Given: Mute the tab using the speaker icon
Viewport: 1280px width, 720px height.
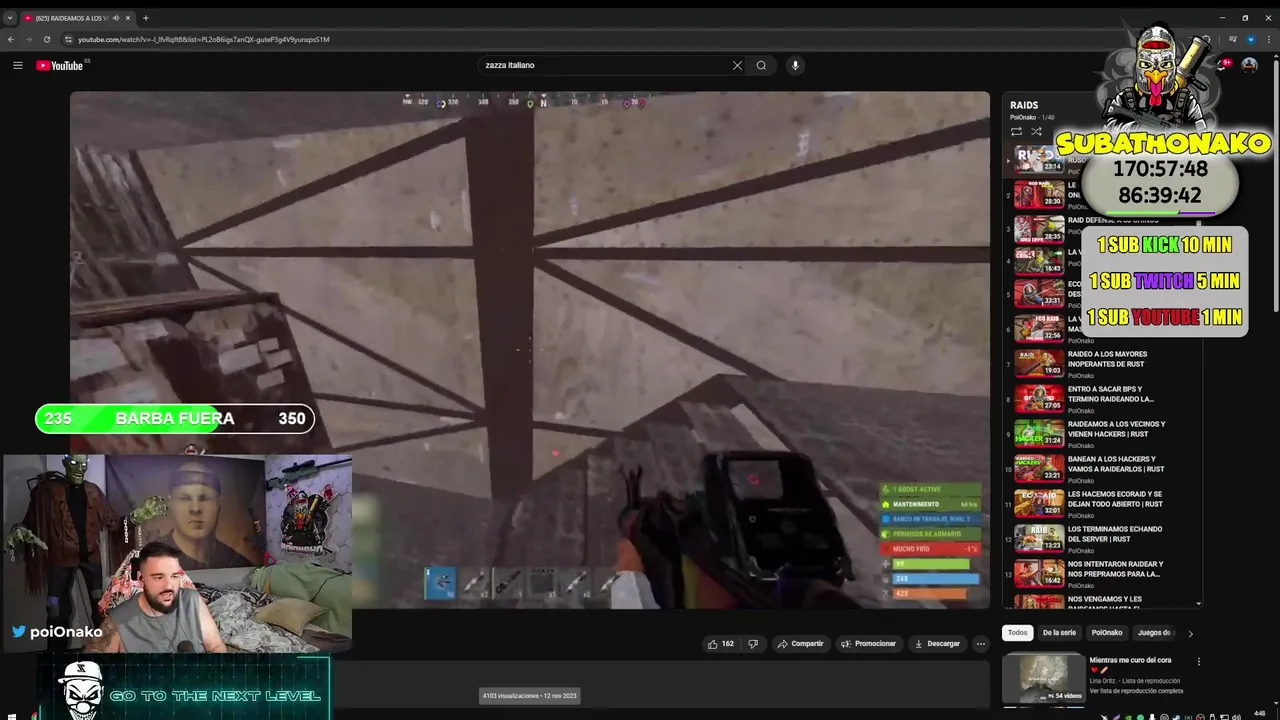Looking at the screenshot, I should click(x=116, y=18).
